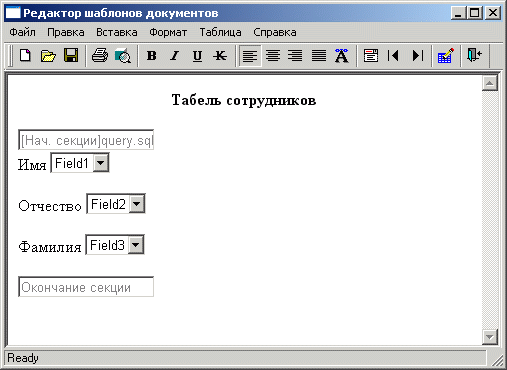Toggle strikethrough formatting
This screenshot has width=507, height=370.
tap(220, 56)
